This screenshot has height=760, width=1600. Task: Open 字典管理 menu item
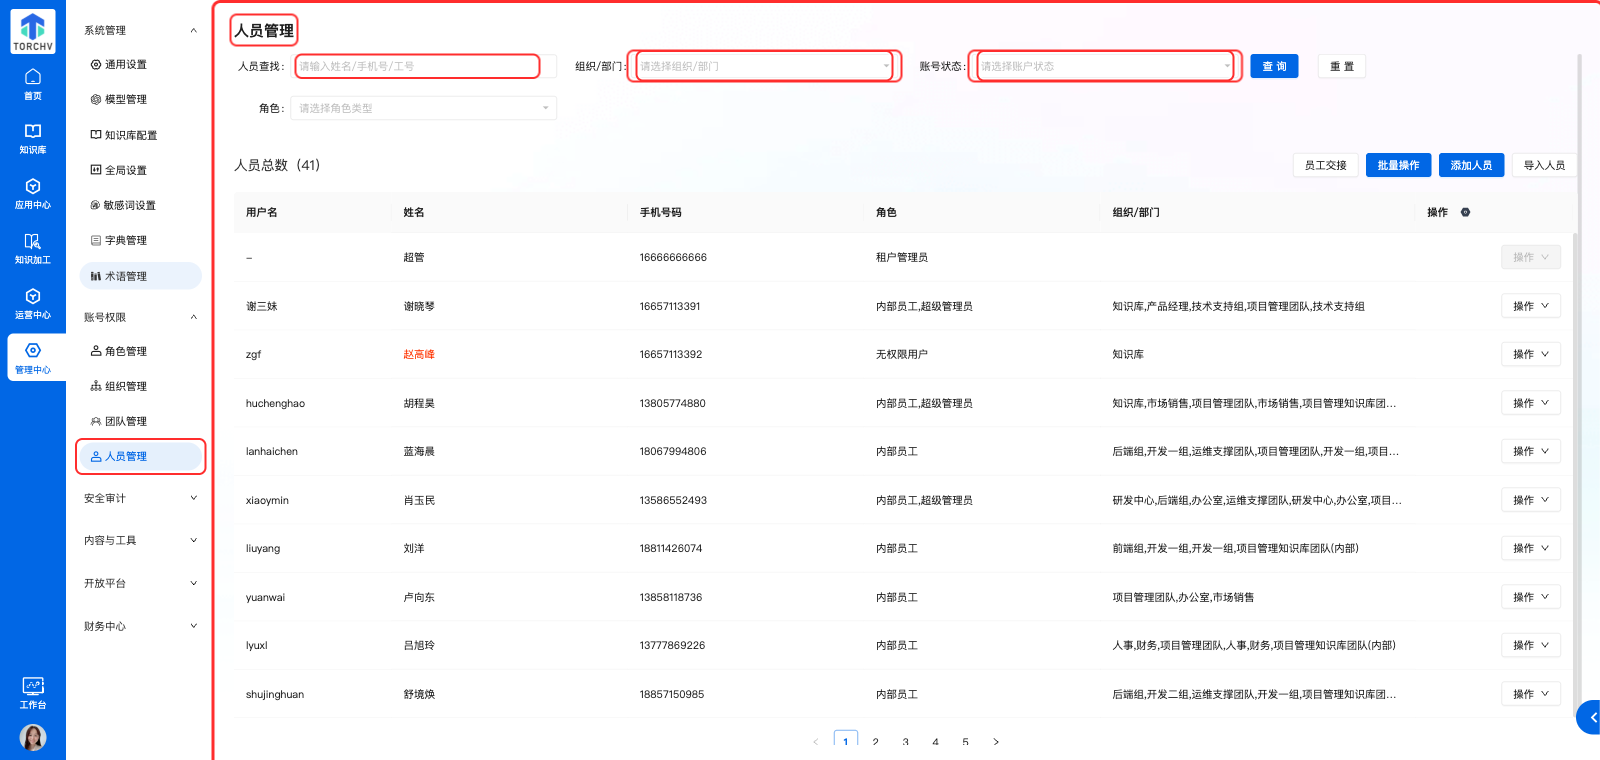(x=140, y=240)
